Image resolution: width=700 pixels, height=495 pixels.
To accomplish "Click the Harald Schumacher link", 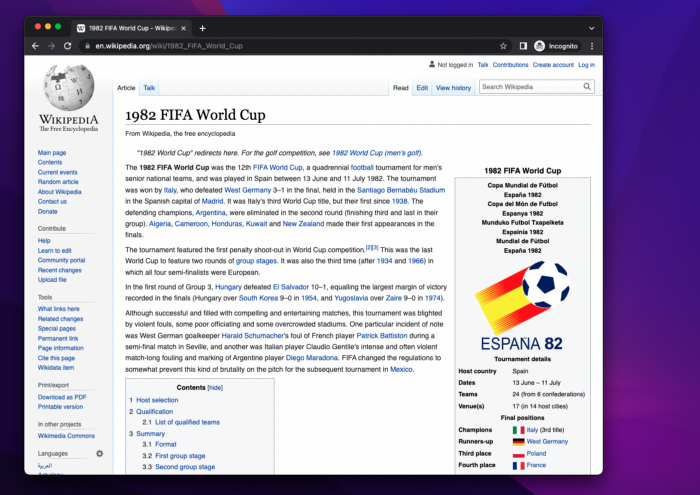I will point(252,336).
